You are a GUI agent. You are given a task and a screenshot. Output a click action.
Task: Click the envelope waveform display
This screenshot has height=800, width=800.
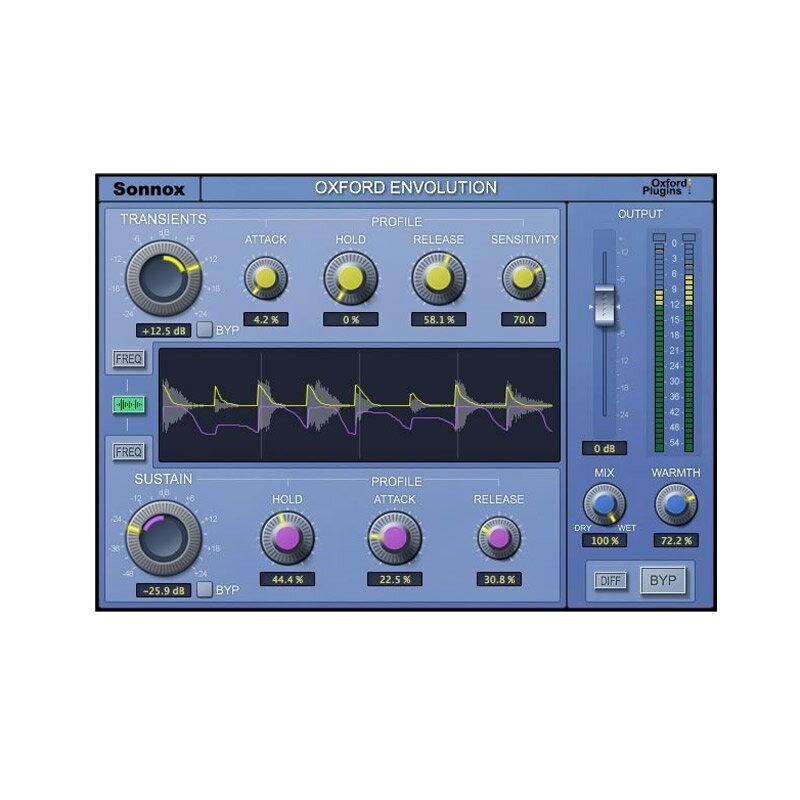(x=360, y=405)
